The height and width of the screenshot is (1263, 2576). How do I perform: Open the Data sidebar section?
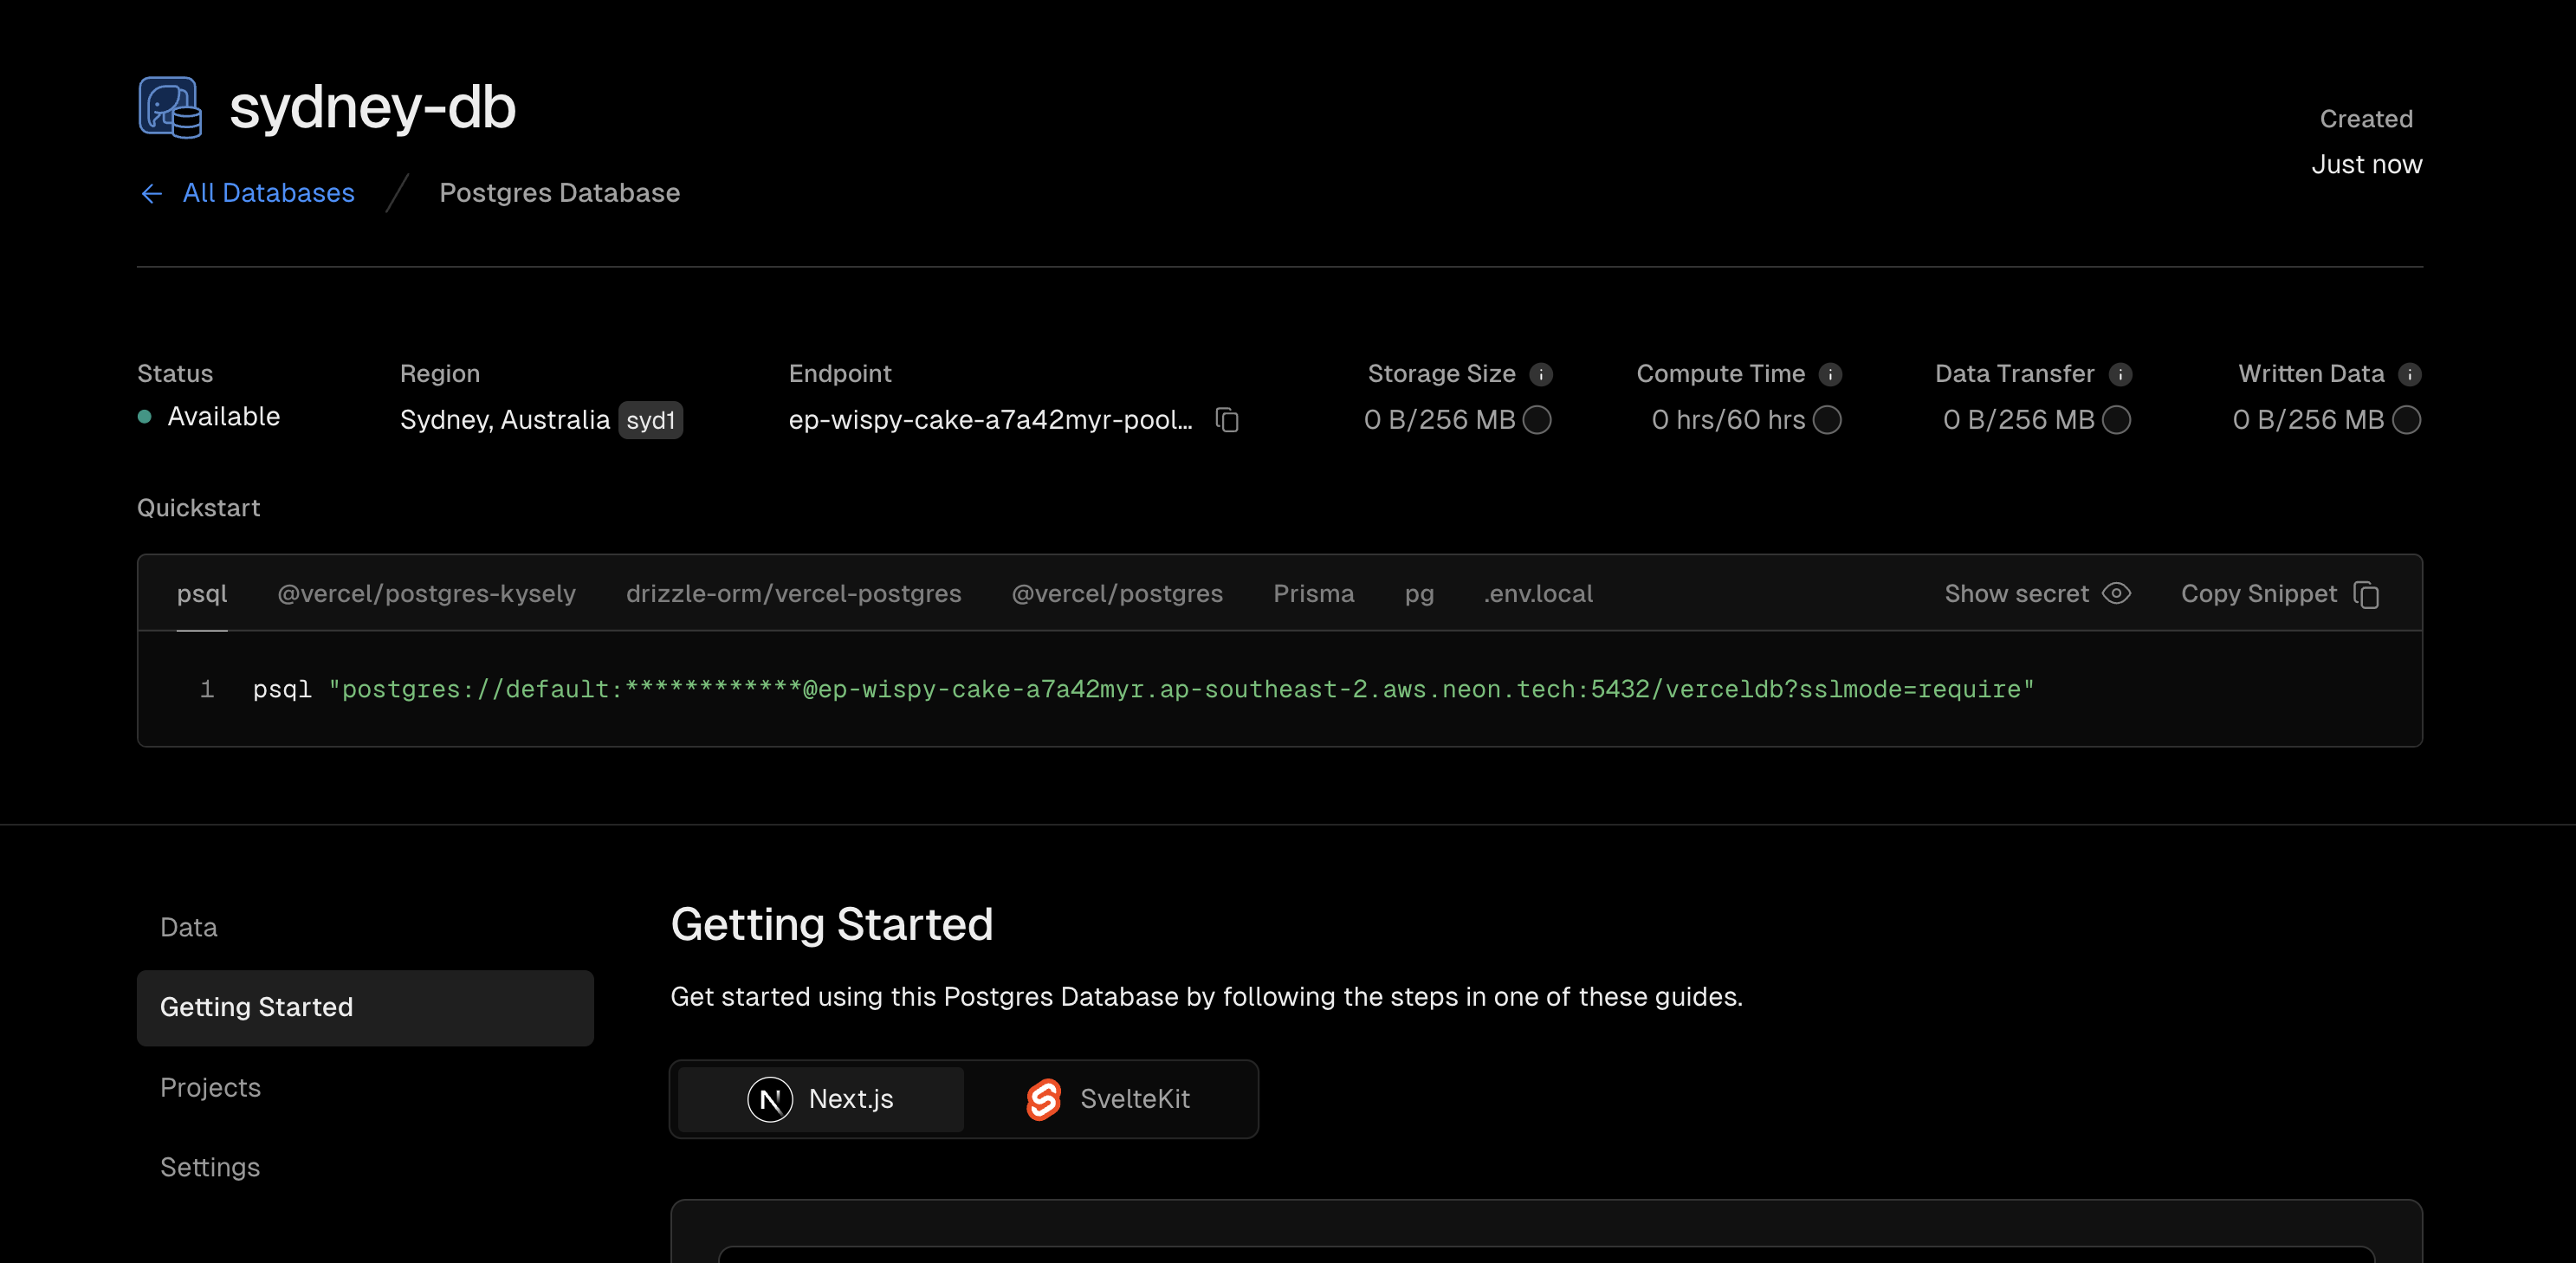[189, 927]
